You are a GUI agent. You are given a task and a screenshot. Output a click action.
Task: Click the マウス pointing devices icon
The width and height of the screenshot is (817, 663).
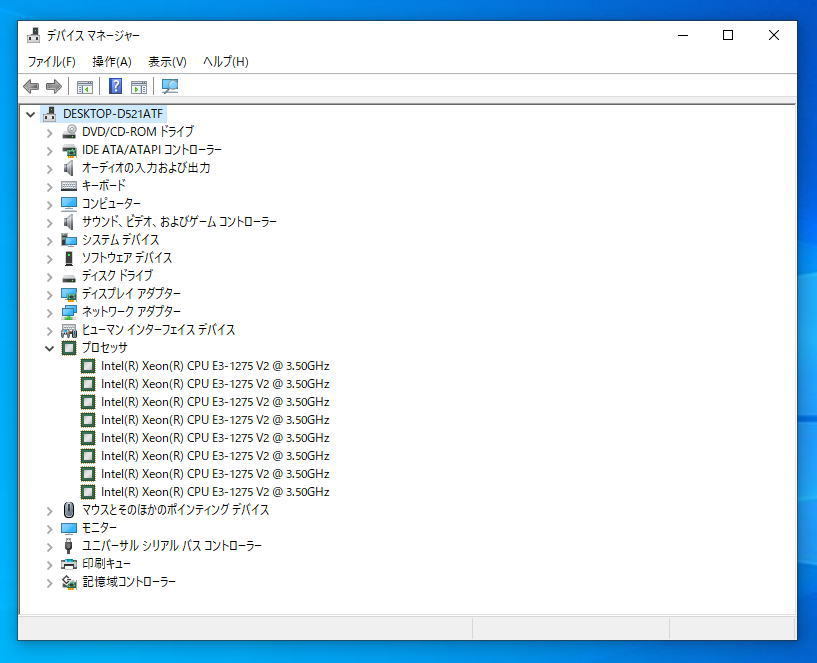click(x=69, y=510)
